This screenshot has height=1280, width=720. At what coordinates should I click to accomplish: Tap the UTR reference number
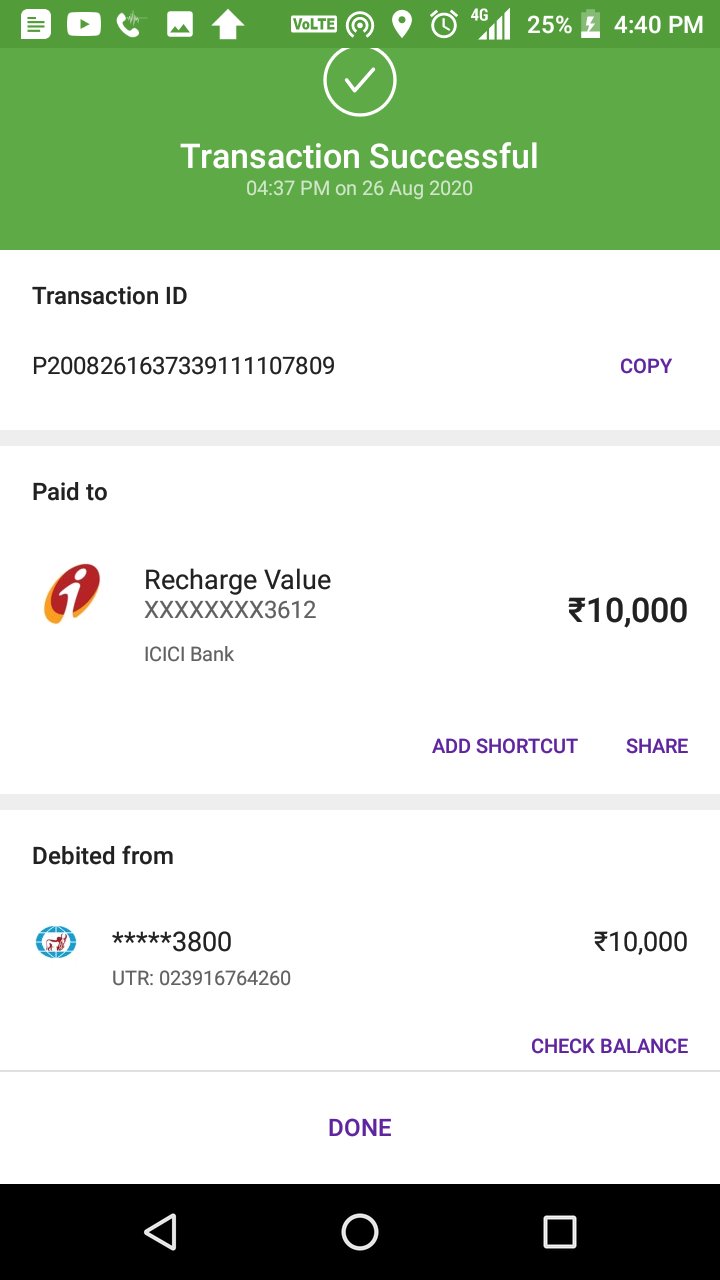pos(201,978)
